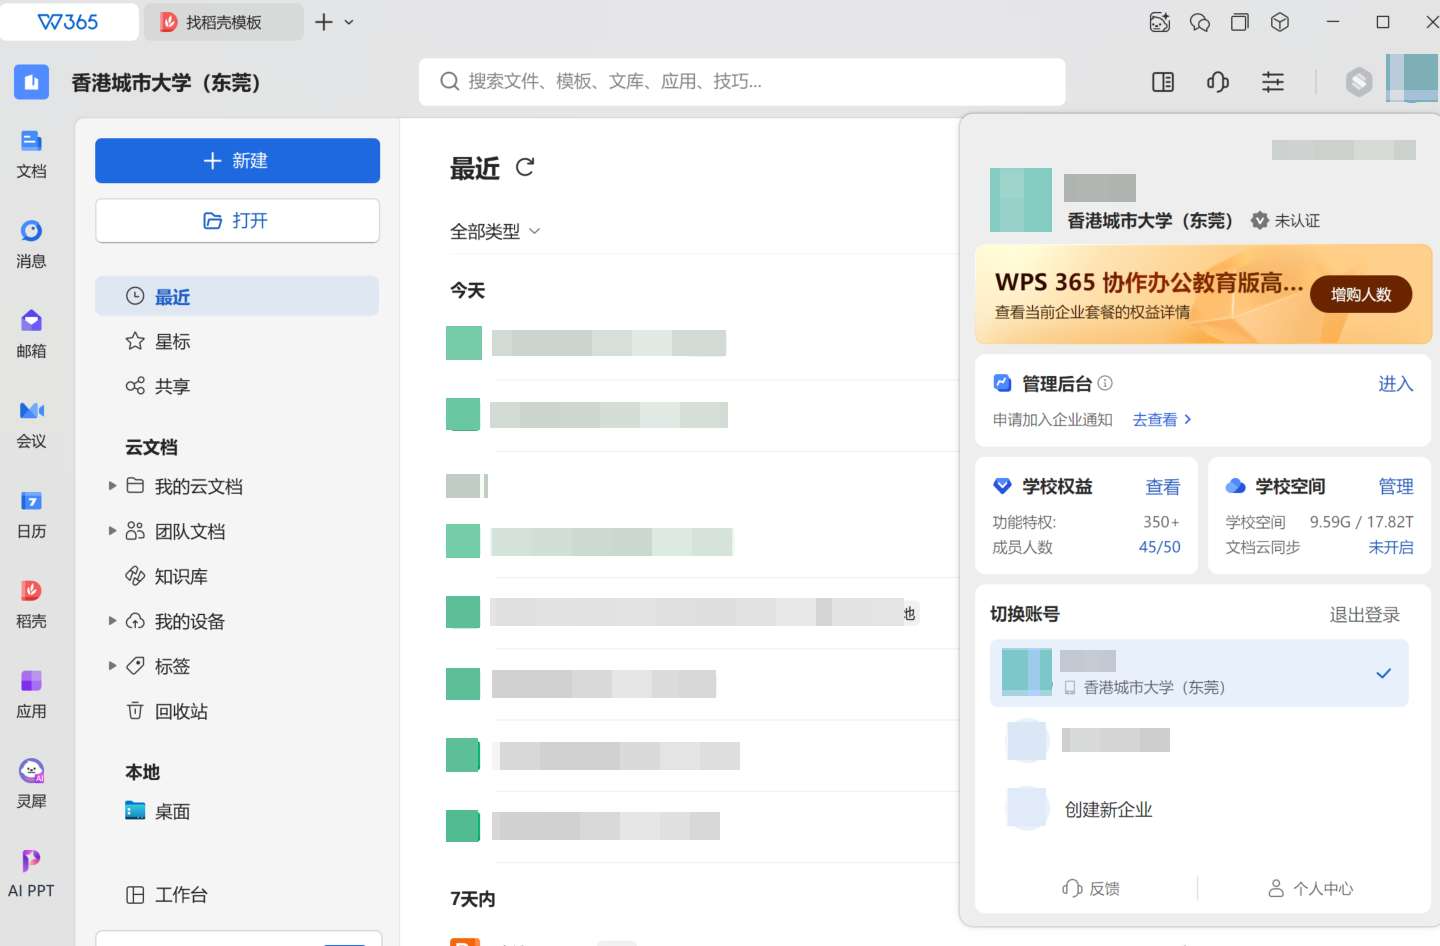This screenshot has height=946, width=1440.
Task: Click the blue 新建 button
Action: [237, 161]
